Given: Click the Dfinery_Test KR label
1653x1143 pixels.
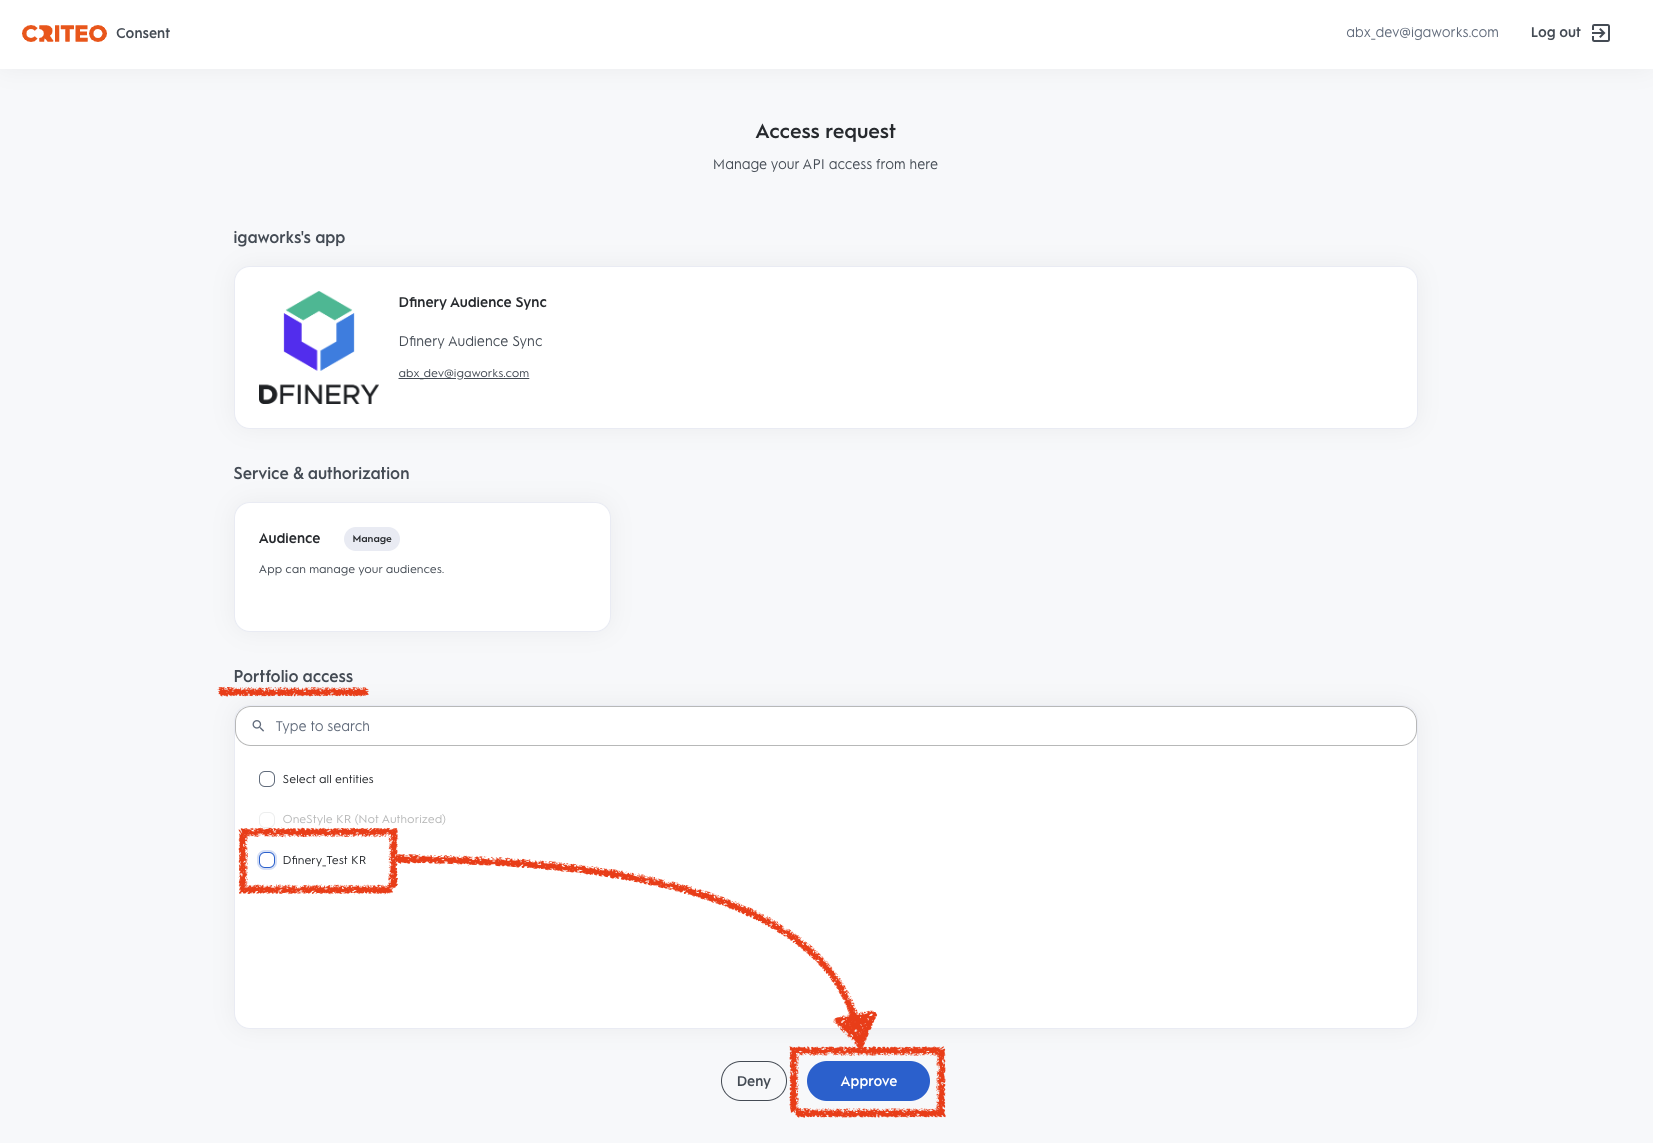Looking at the screenshot, I should pyautogui.click(x=324, y=860).
